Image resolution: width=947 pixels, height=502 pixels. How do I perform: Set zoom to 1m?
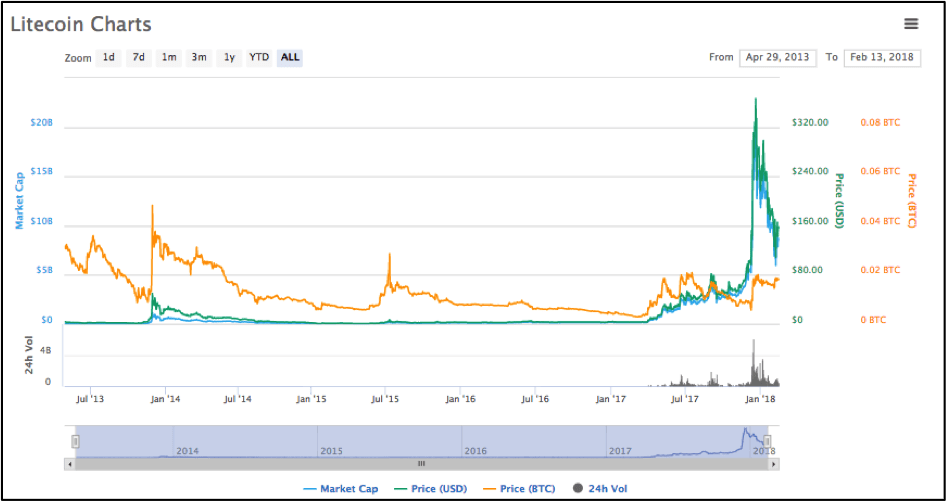169,57
